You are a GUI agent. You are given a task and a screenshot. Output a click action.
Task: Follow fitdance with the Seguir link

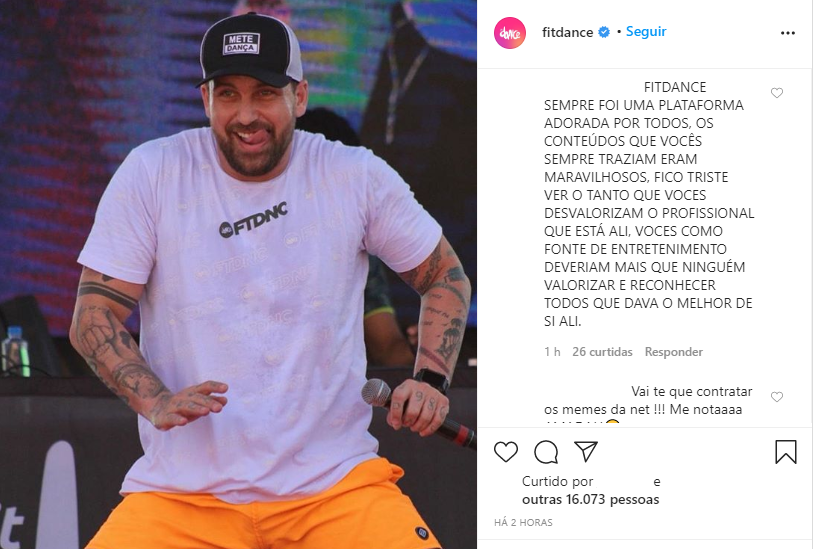coord(646,32)
